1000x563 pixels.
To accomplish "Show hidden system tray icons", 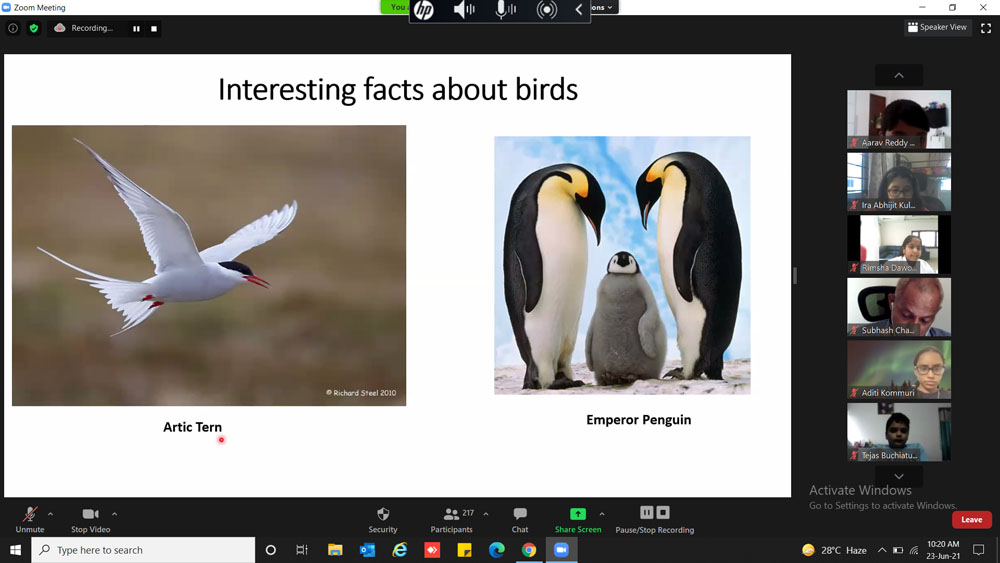I will [x=882, y=550].
